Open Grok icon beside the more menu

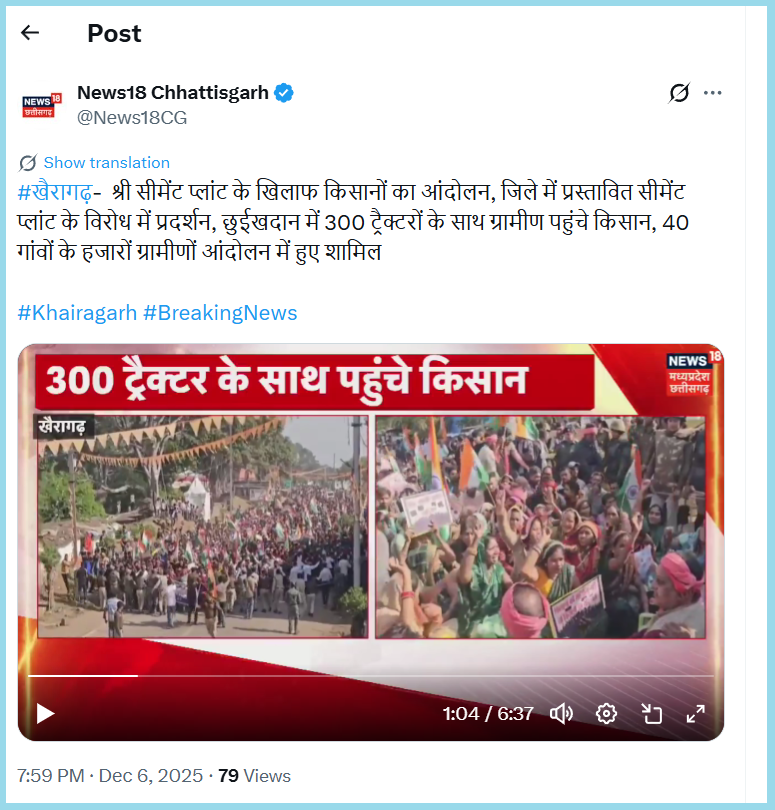[x=679, y=93]
